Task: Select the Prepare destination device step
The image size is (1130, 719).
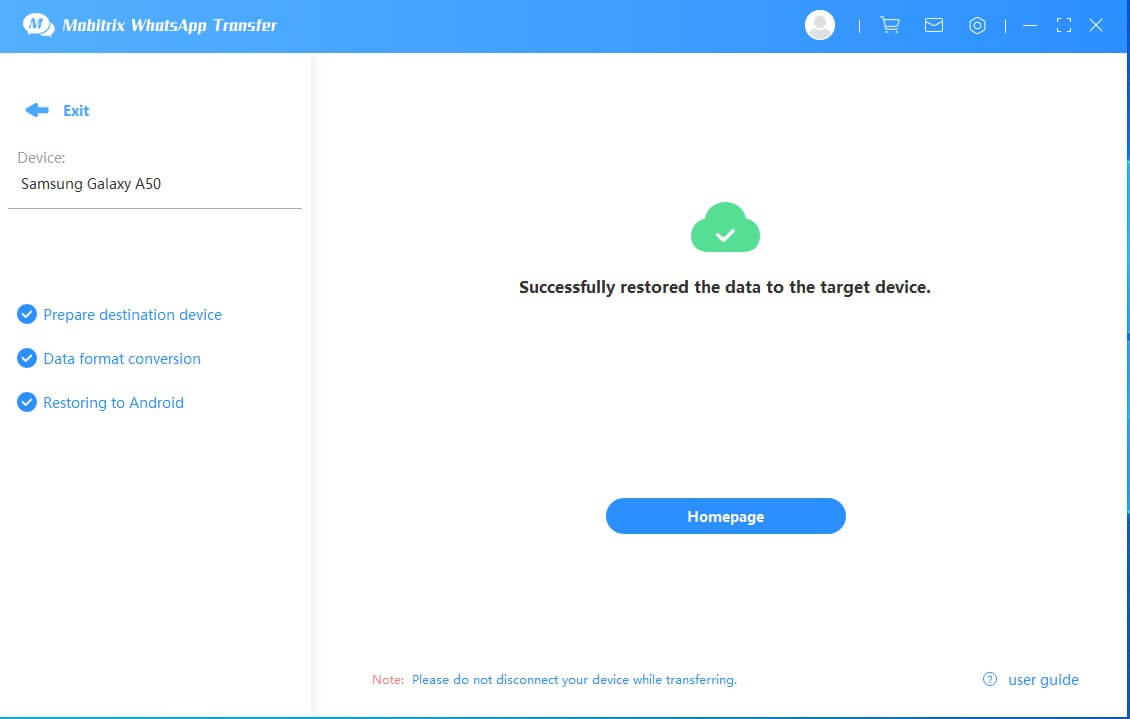Action: click(x=132, y=314)
